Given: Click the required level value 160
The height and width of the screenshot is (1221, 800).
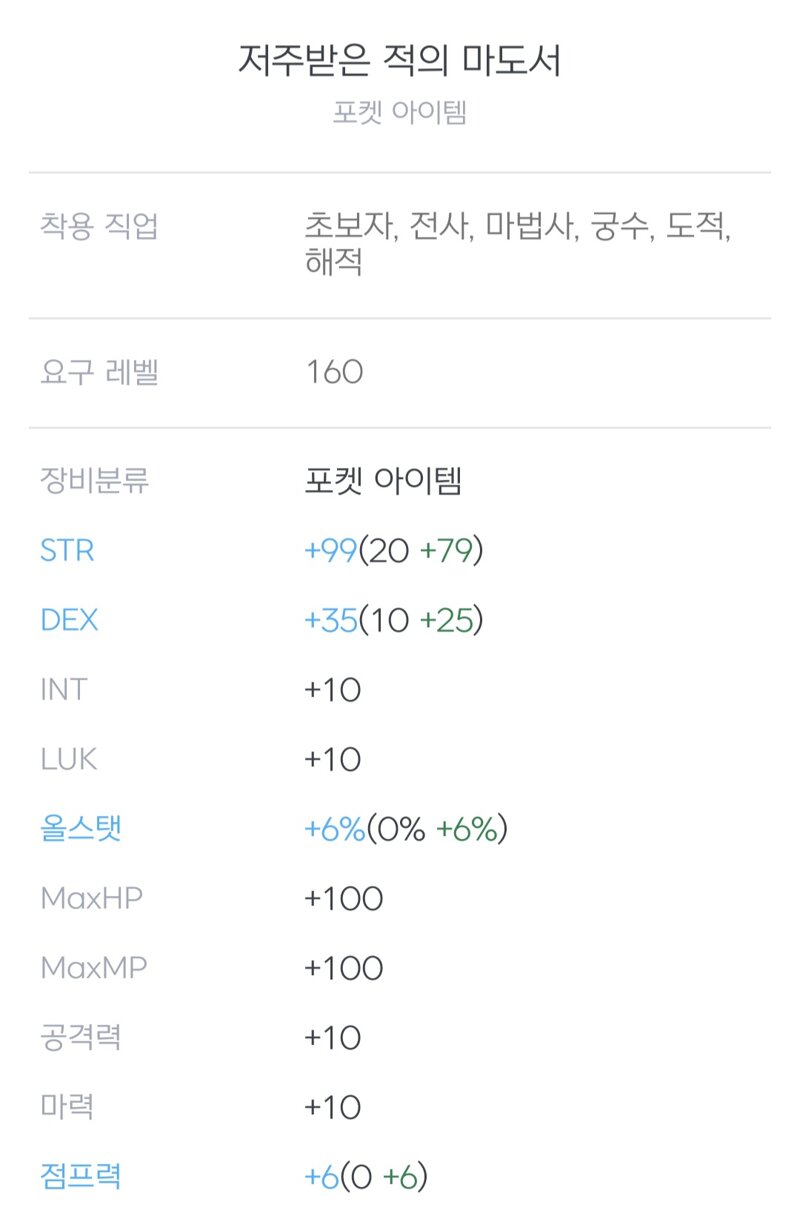Looking at the screenshot, I should [x=334, y=373].
